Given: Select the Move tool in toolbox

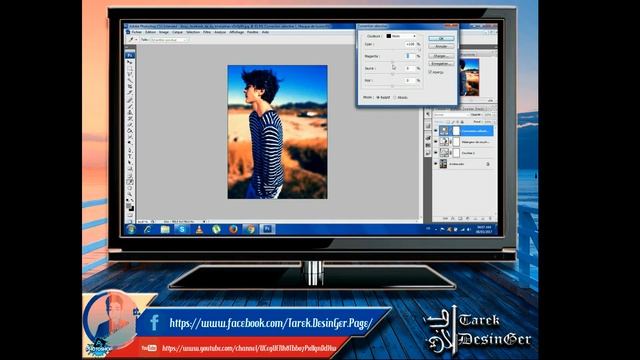Looking at the screenshot, I should point(130,62).
